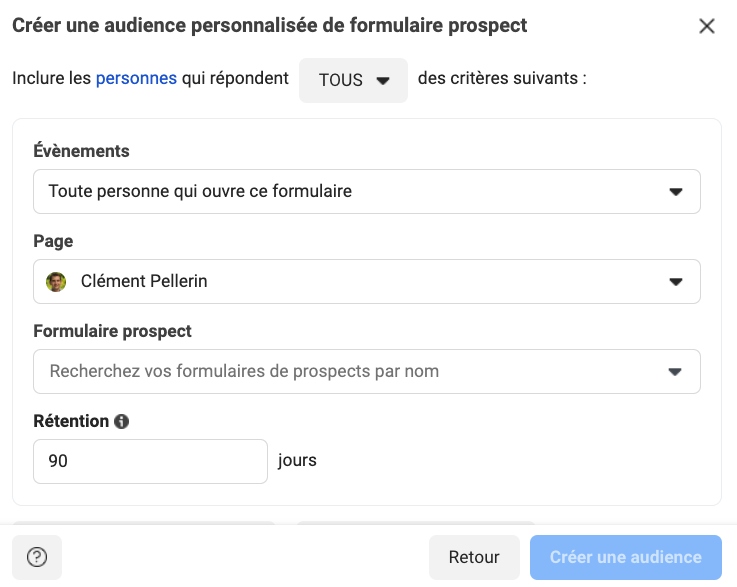Select "Toute personne qui ouvre ce formulaire" text
Viewport: 737px width, 587px height.
(x=200, y=191)
